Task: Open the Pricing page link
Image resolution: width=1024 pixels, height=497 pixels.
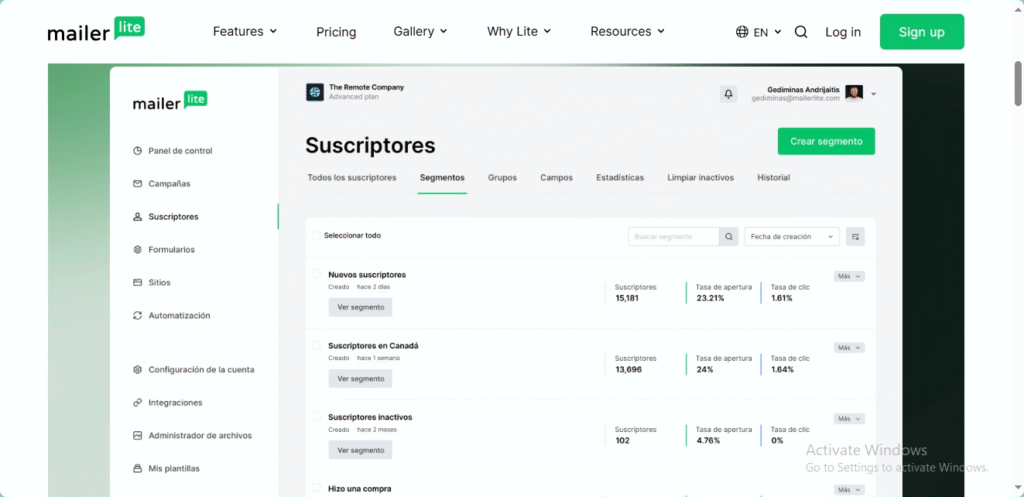Action: pos(336,32)
